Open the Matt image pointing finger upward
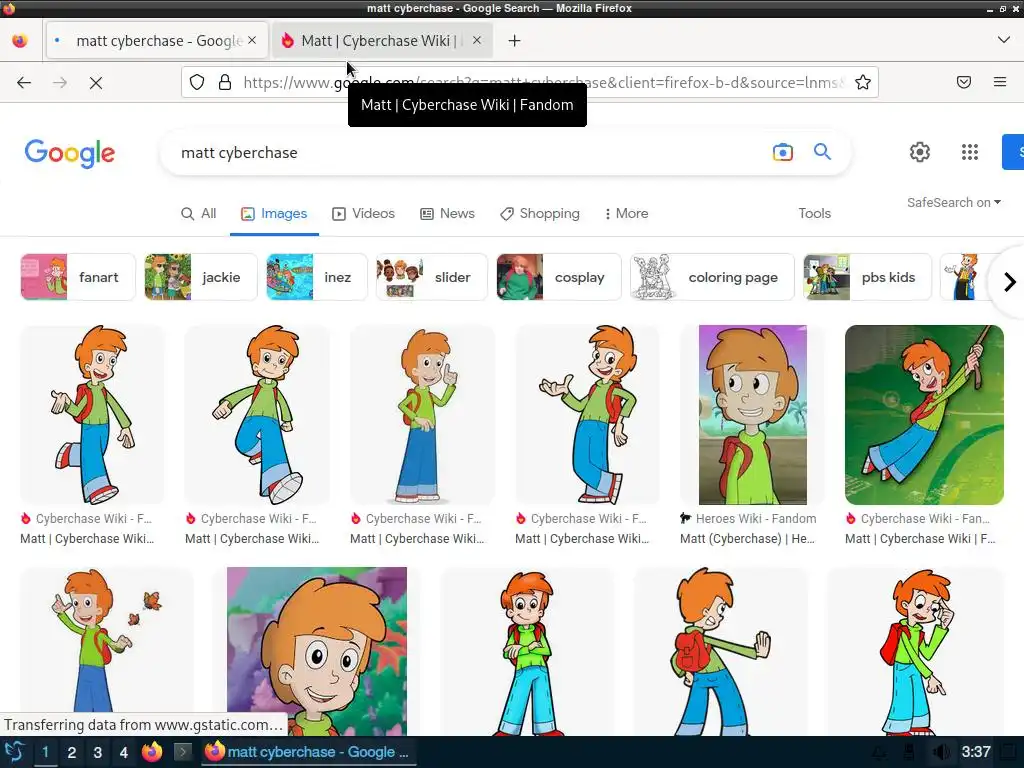This screenshot has width=1024, height=768. pos(423,415)
